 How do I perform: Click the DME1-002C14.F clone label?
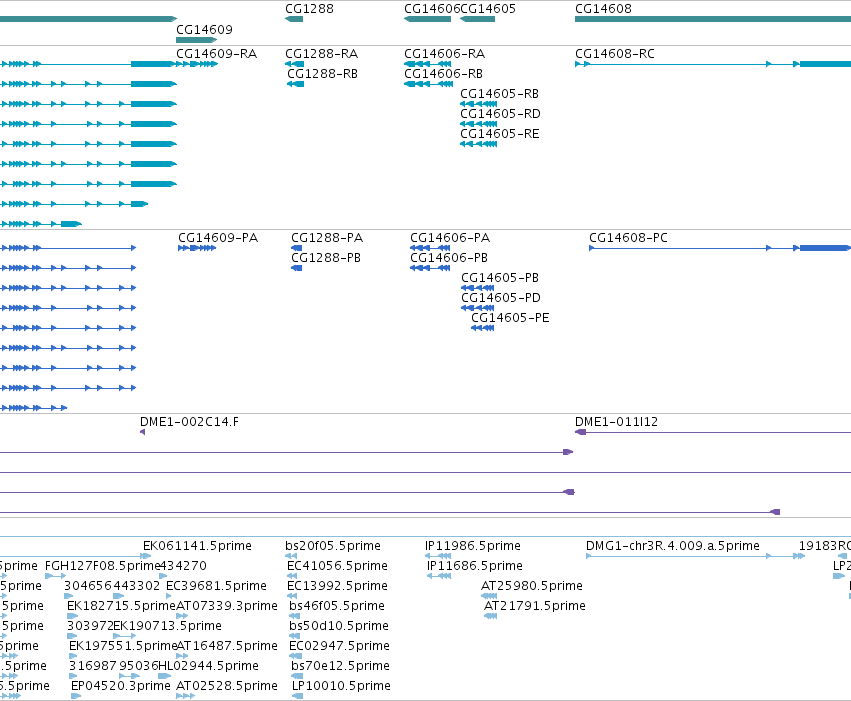click(189, 422)
